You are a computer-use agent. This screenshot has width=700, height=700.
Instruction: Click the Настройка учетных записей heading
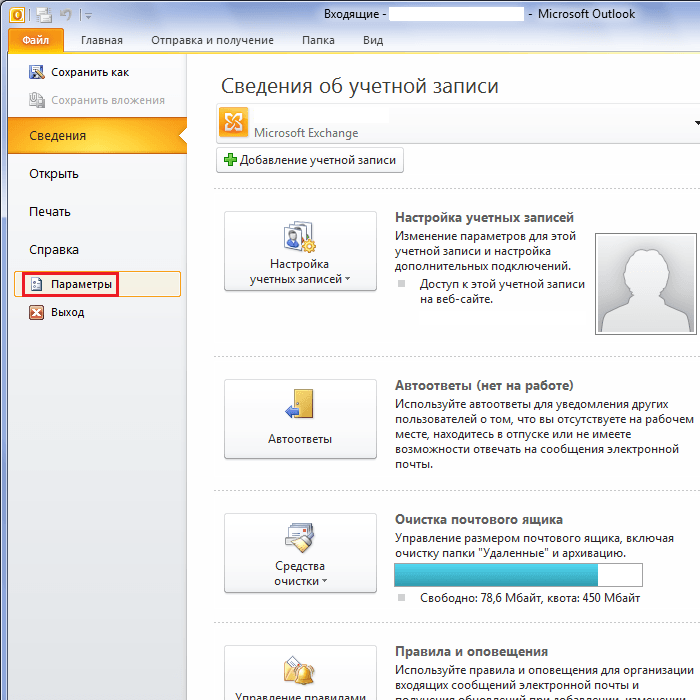coord(484,217)
